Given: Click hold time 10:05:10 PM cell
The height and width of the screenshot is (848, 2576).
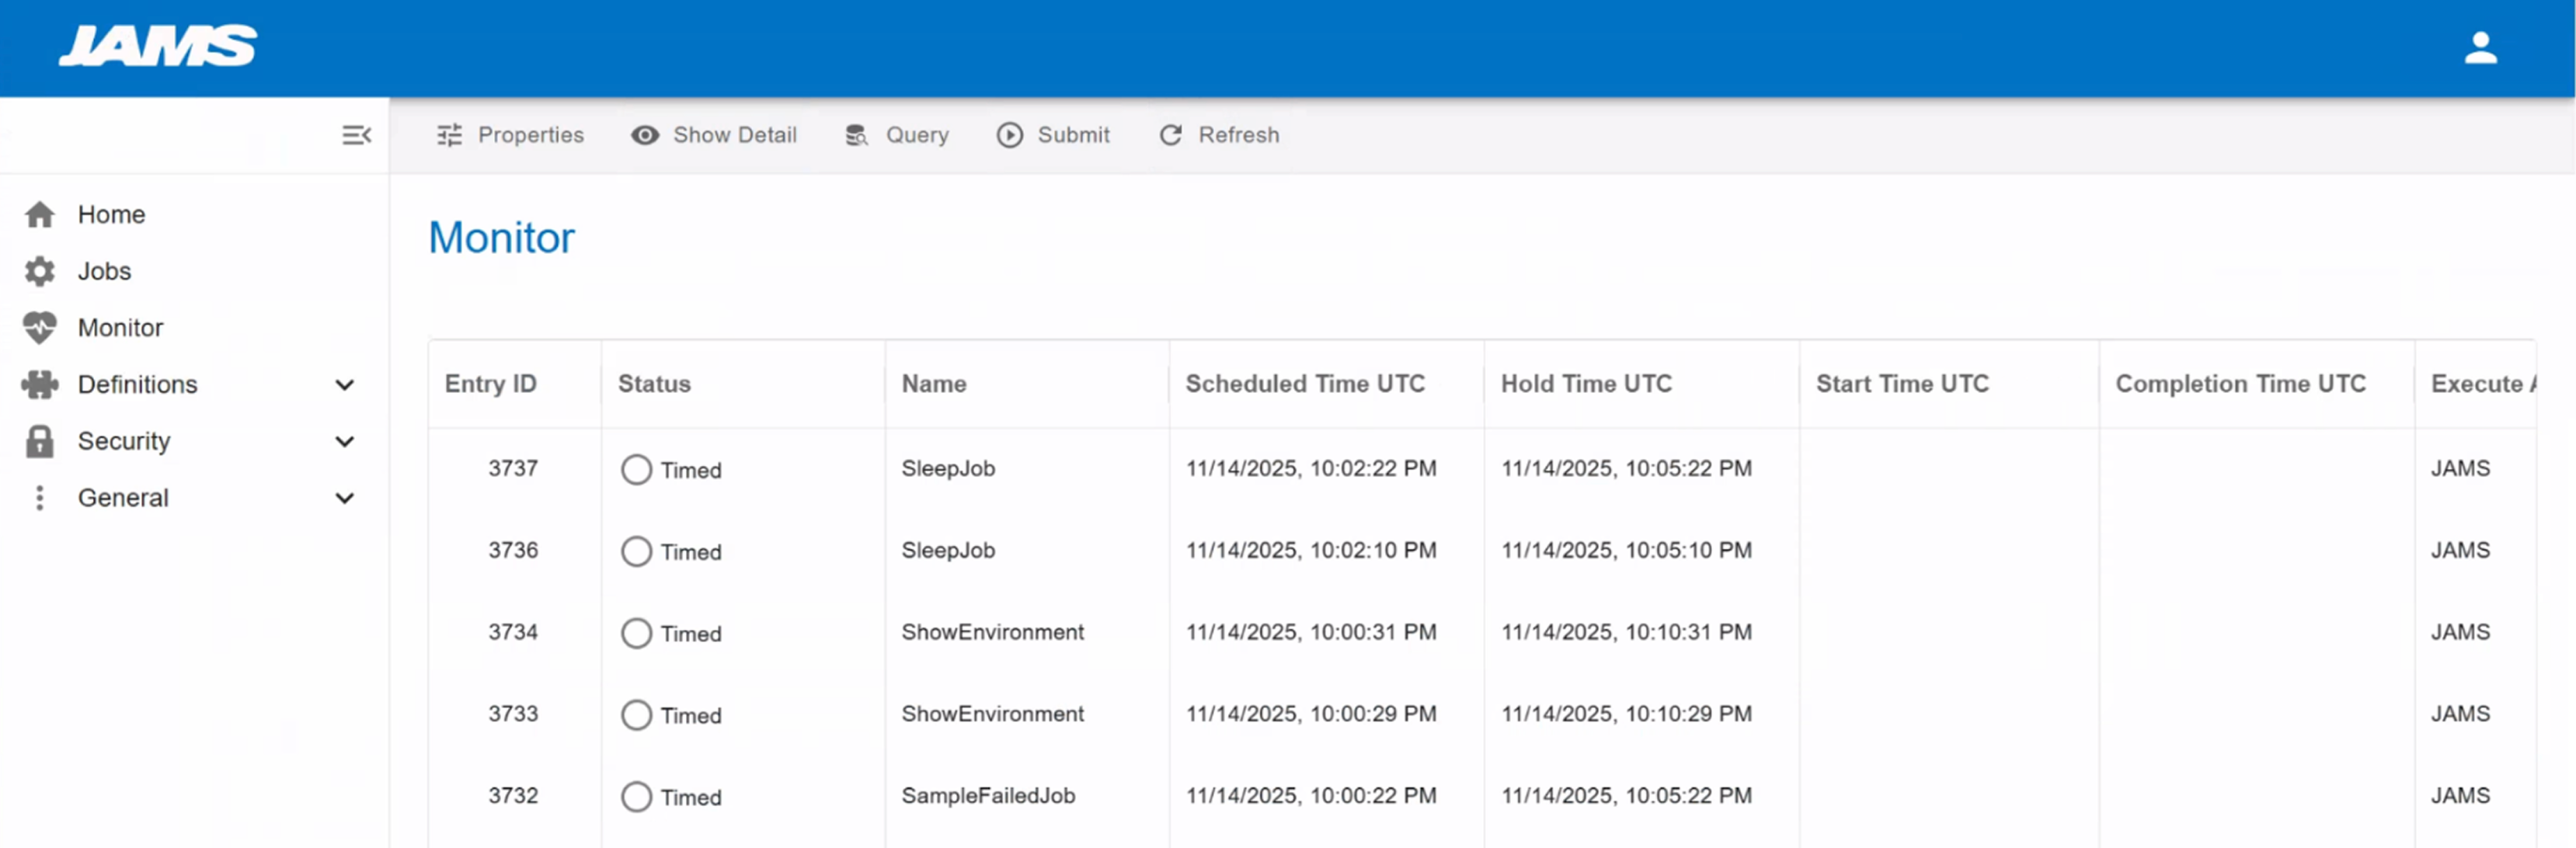Looking at the screenshot, I should click(x=1626, y=550).
